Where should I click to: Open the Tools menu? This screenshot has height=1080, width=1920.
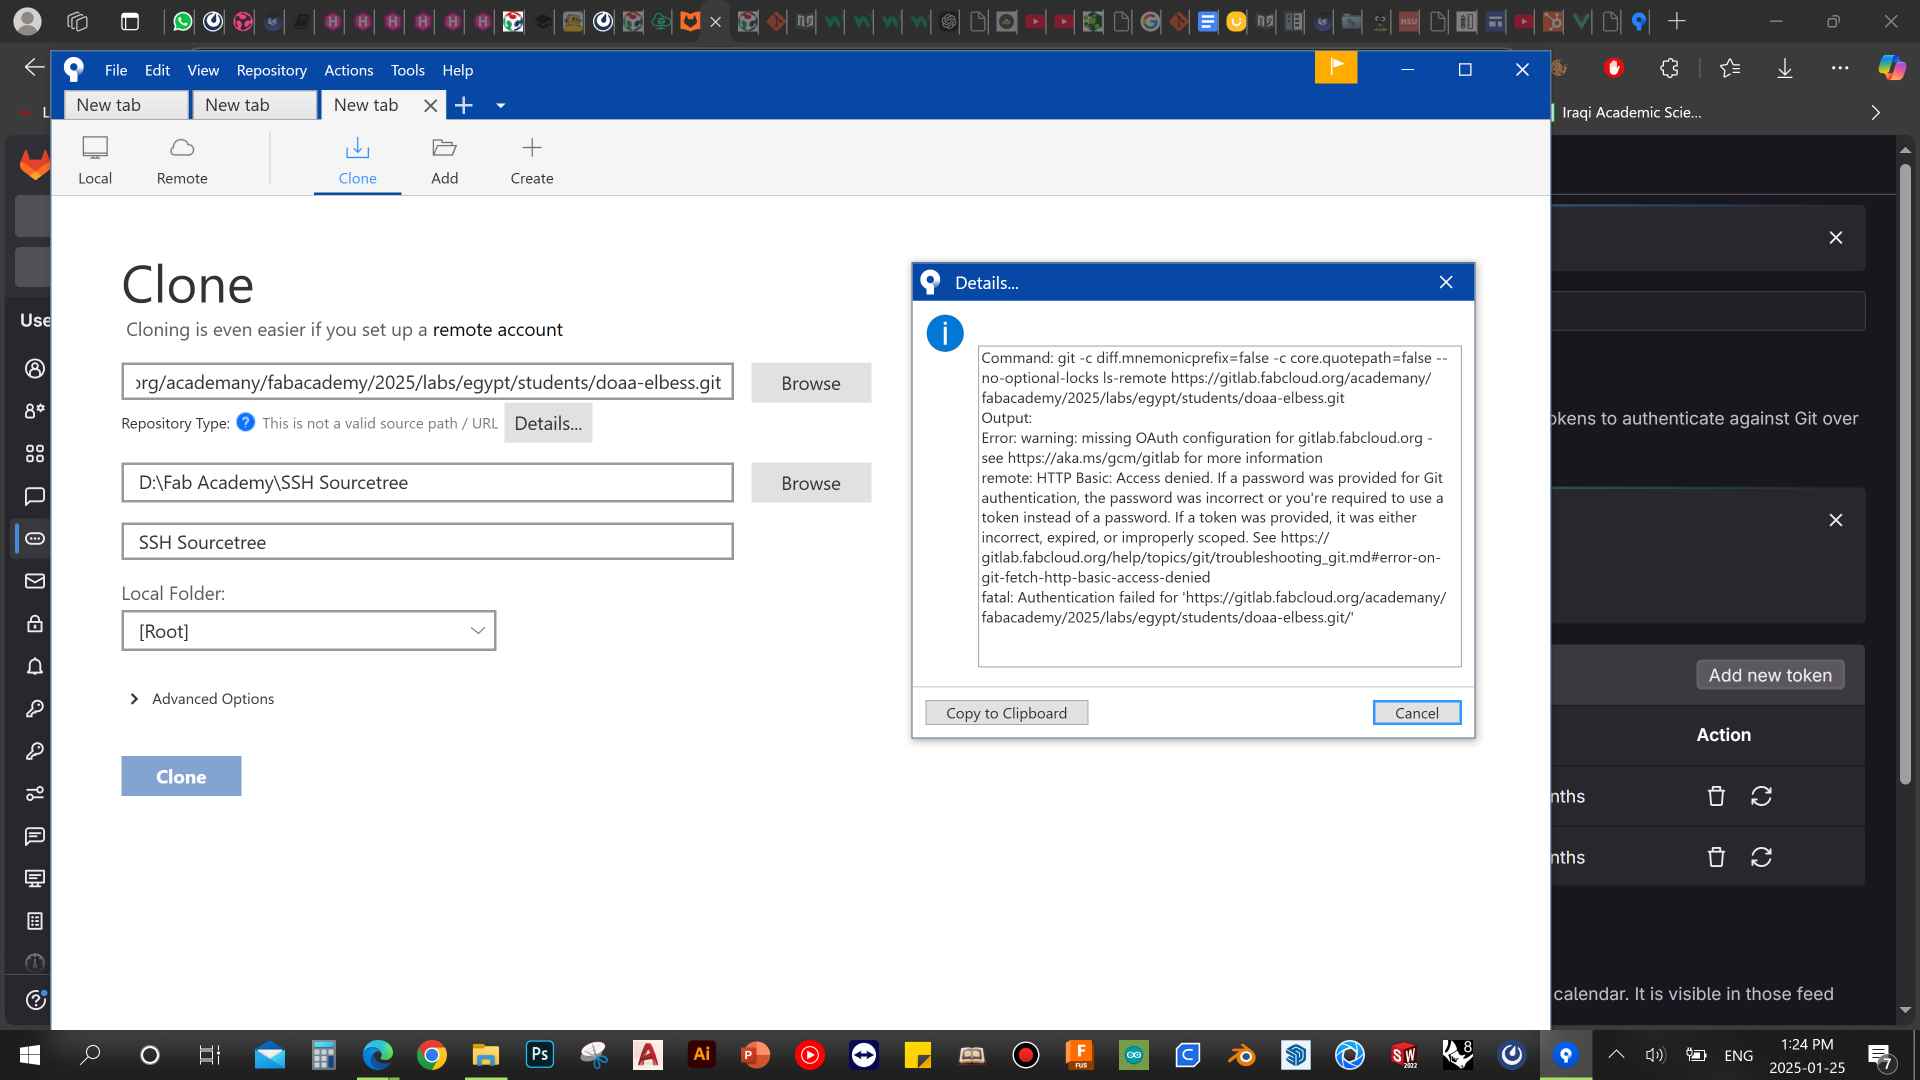[407, 70]
